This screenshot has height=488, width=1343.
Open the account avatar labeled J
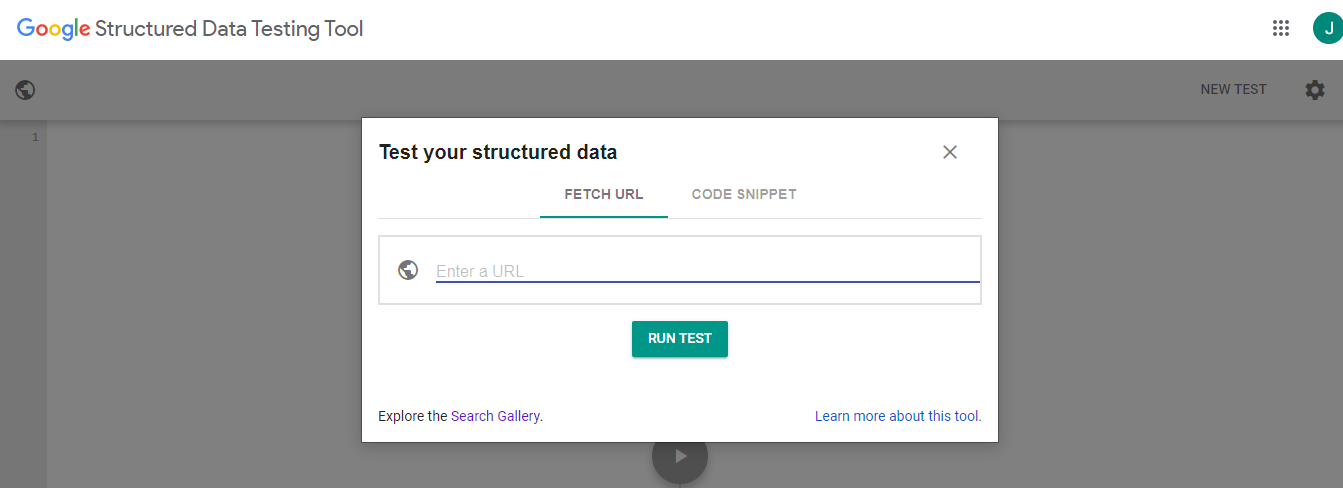coord(1327,28)
